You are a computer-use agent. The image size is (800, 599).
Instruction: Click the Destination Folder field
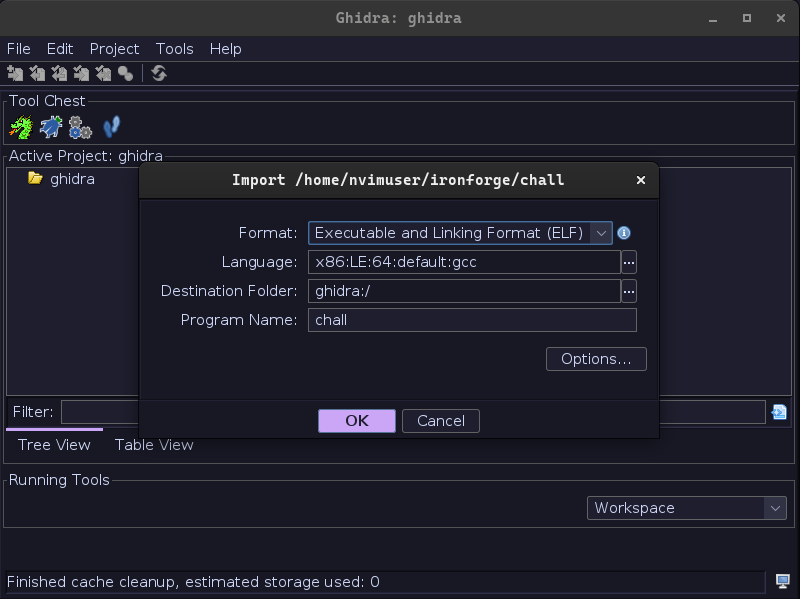pos(464,291)
